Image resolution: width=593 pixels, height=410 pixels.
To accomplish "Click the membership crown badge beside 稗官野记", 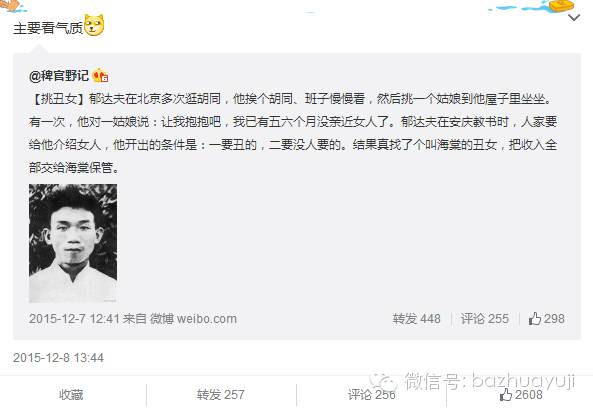I will [x=100, y=76].
